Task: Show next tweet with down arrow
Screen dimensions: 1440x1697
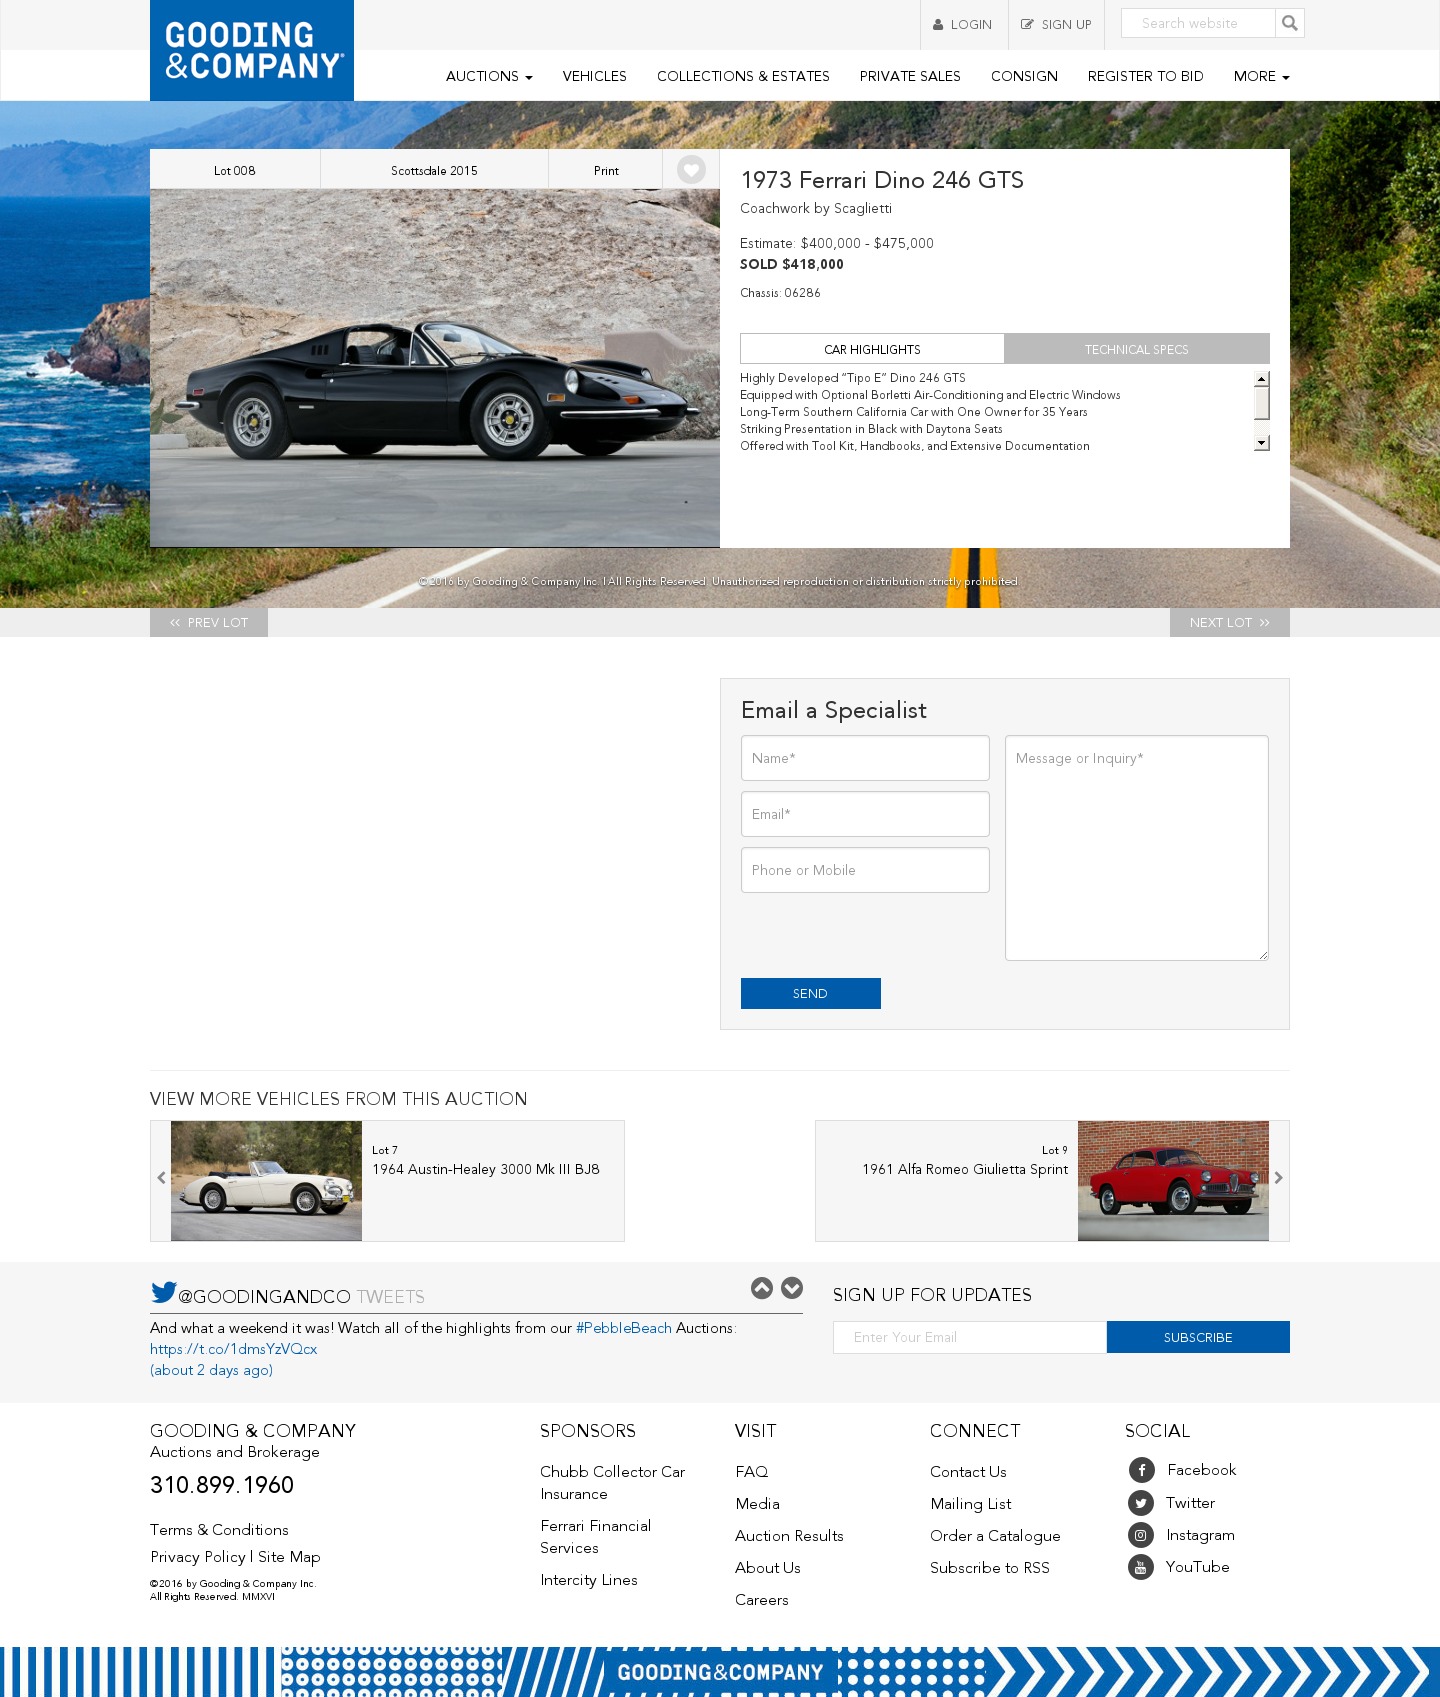Action: click(x=792, y=1288)
